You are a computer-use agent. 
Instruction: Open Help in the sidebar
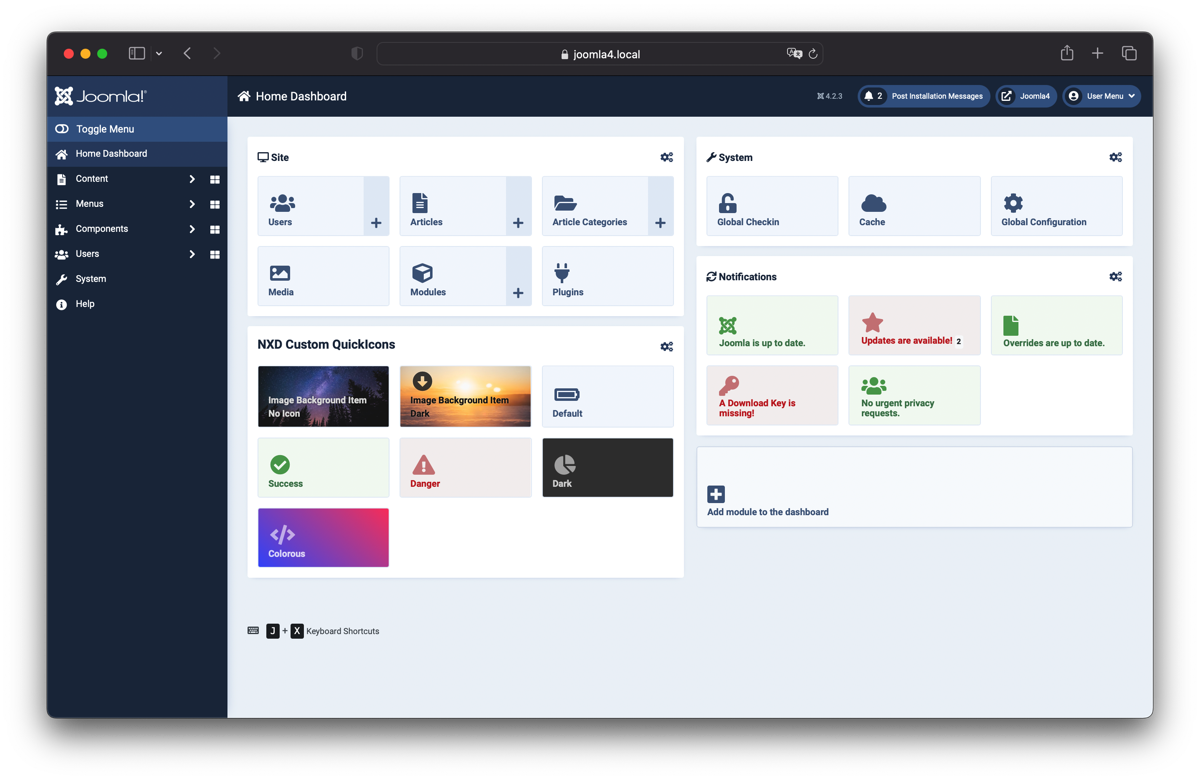pyautogui.click(x=137, y=304)
